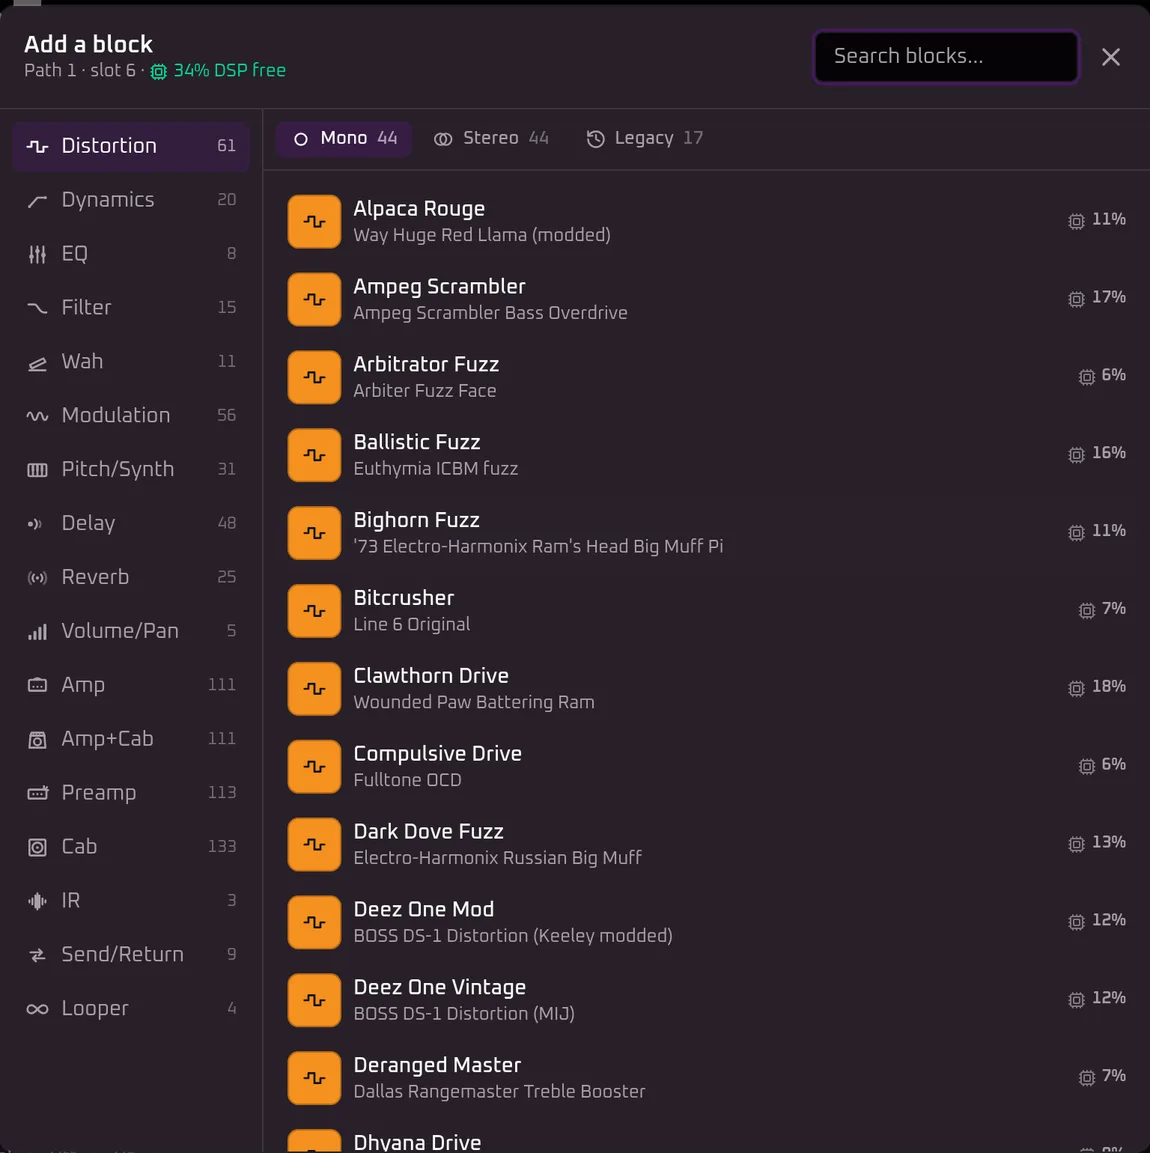Screen dimensions: 1150x1153
Task: Click the Reverb icon in sidebar
Action: pos(37,578)
